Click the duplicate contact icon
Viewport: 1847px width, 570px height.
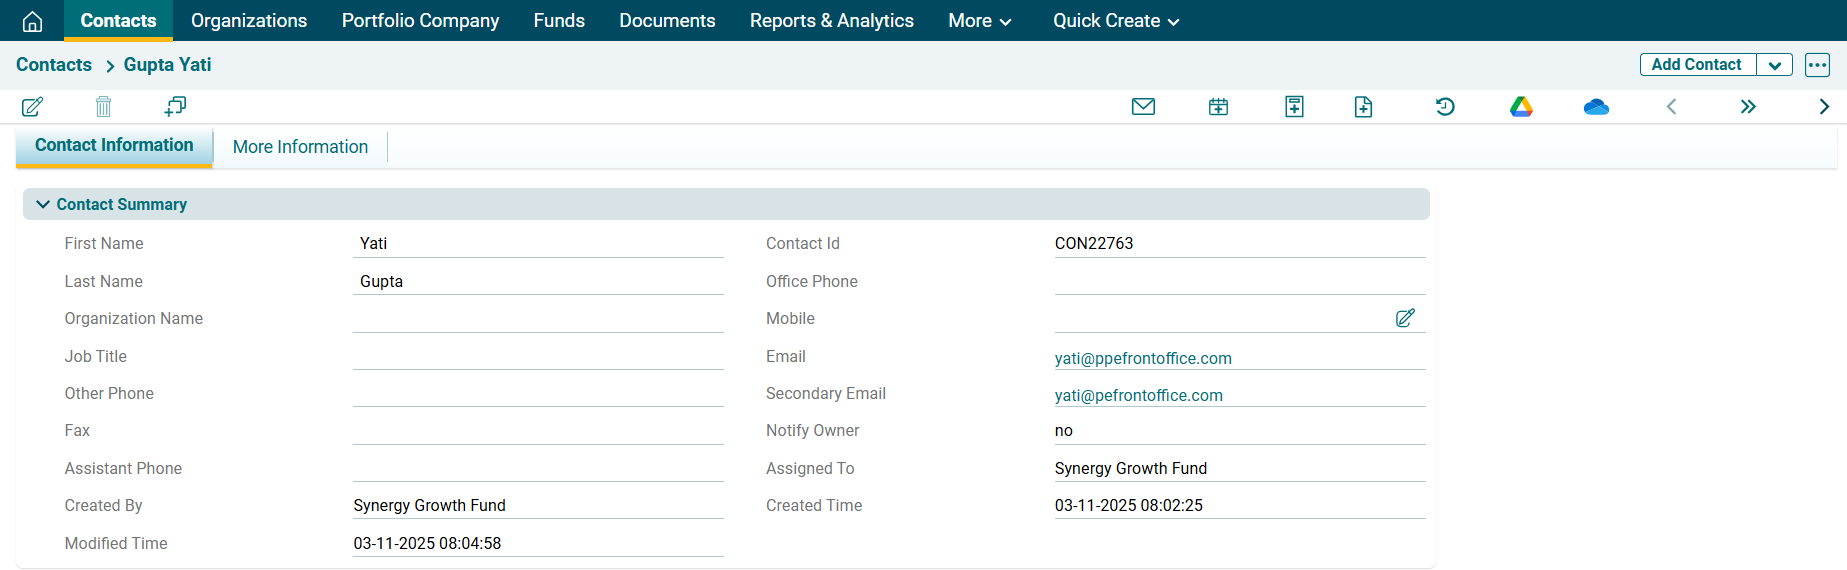(x=175, y=107)
